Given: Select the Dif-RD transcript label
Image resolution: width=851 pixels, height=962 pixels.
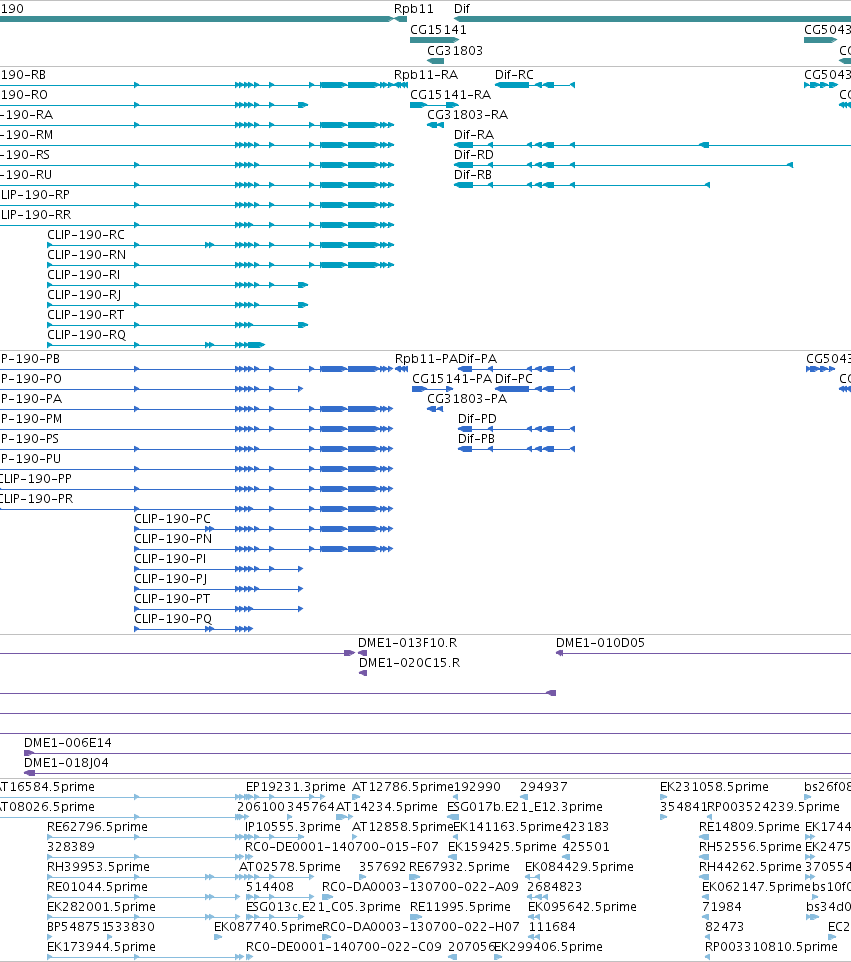Looking at the screenshot, I should click(x=474, y=155).
